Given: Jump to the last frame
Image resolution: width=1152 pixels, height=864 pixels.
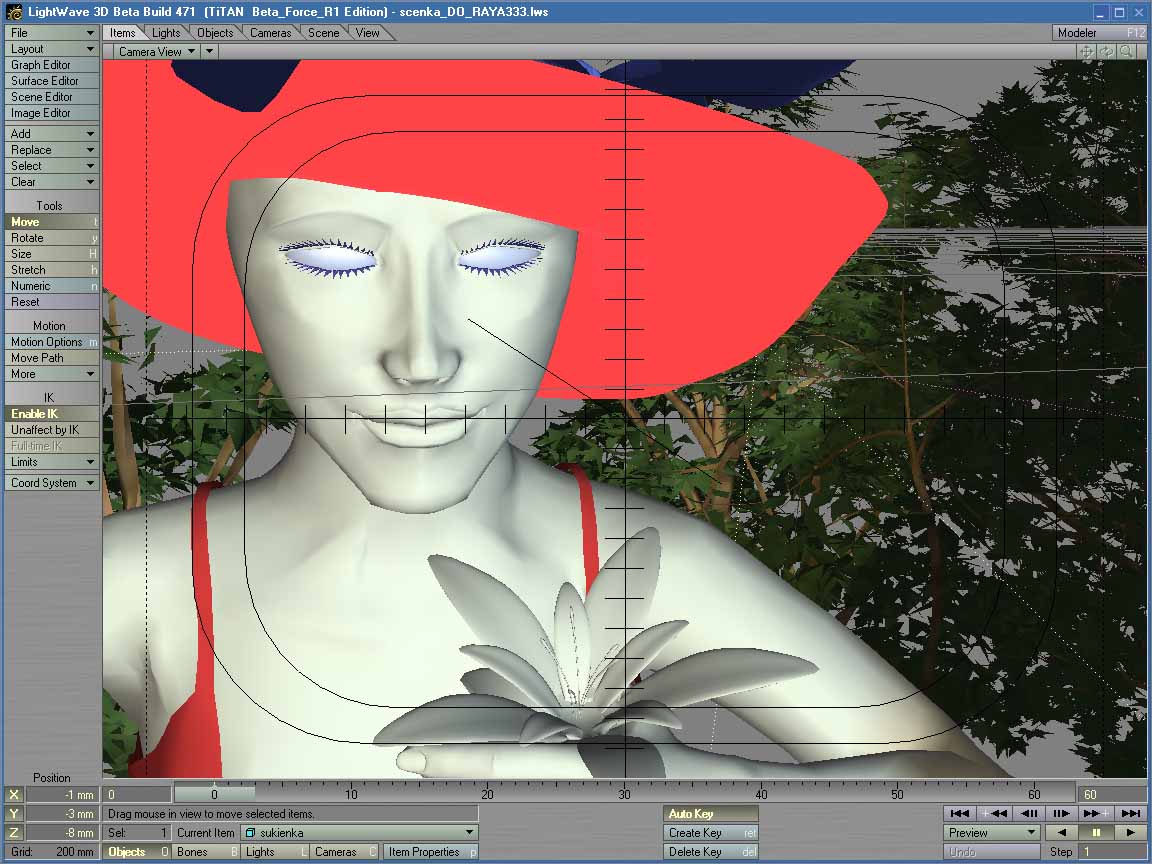Looking at the screenshot, I should [x=1130, y=813].
